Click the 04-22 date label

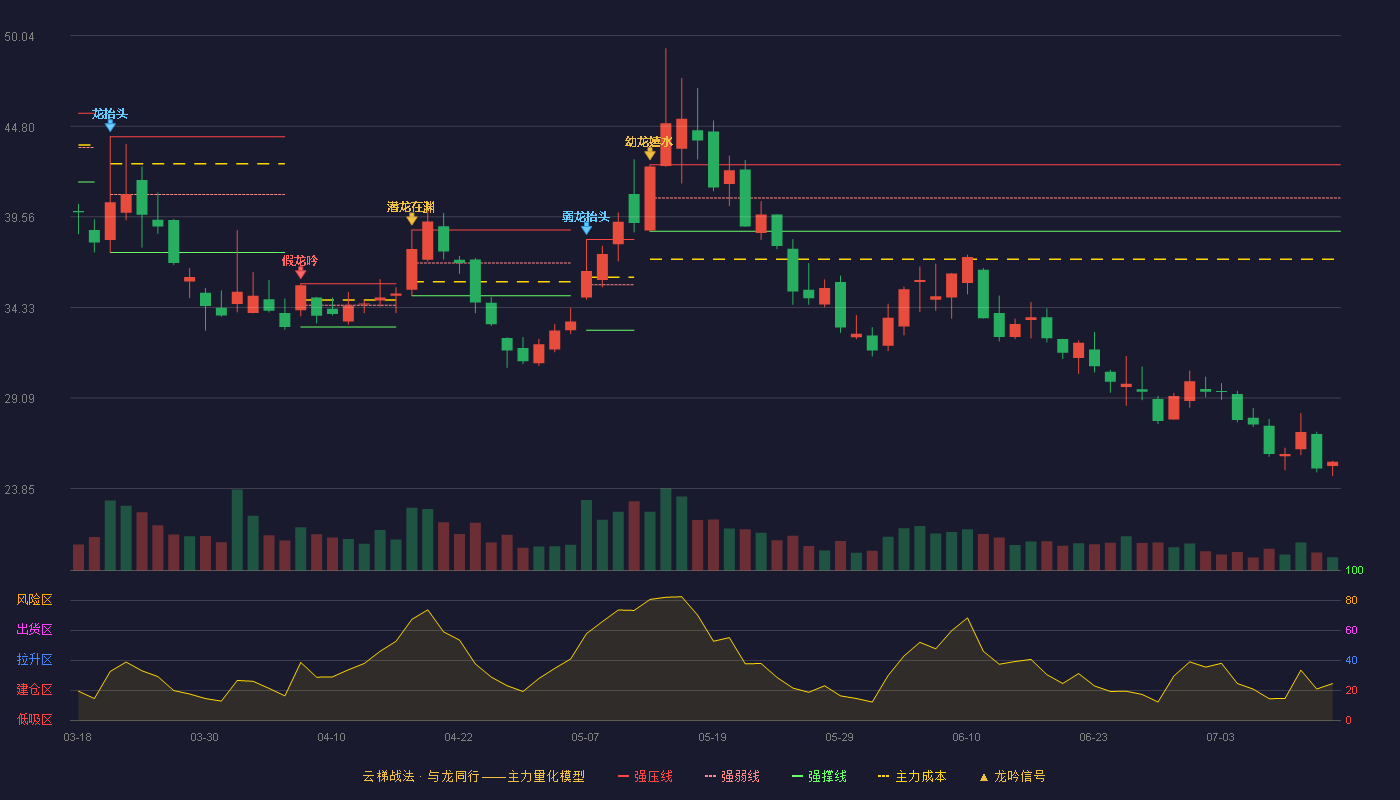(x=458, y=737)
